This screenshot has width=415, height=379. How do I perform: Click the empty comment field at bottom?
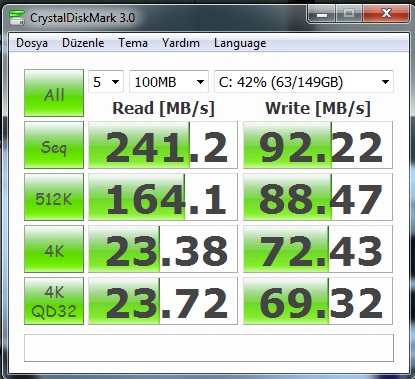209,348
